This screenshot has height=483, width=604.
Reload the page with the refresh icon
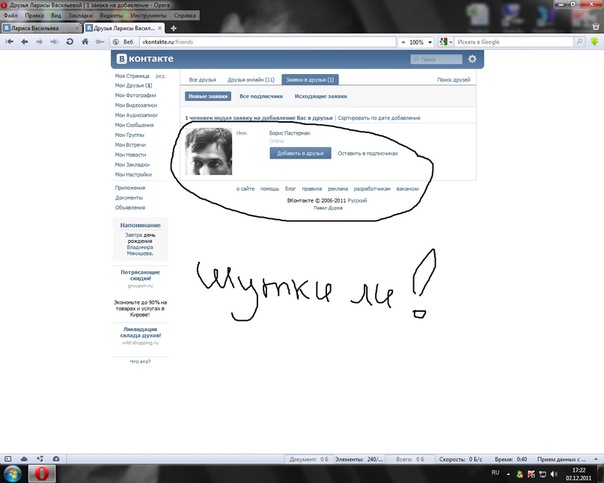(x=70, y=42)
